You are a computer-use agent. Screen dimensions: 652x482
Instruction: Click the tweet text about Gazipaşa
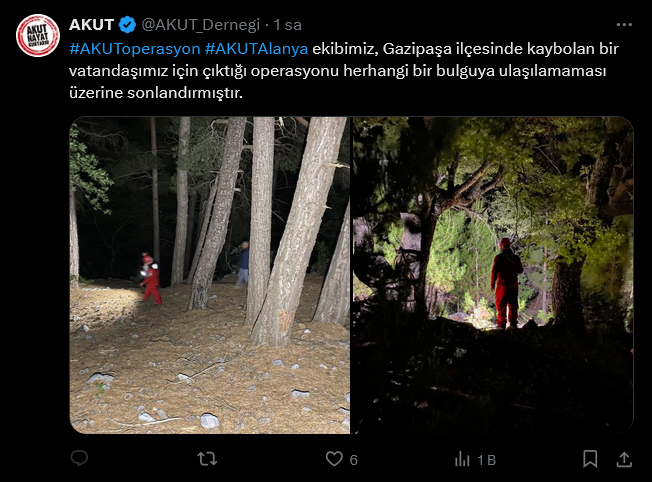coord(344,71)
